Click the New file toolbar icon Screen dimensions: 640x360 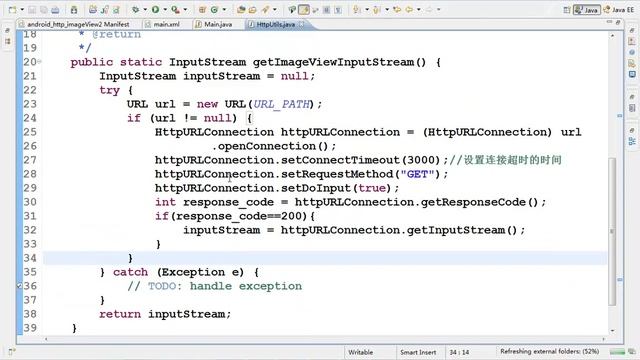point(12,9)
